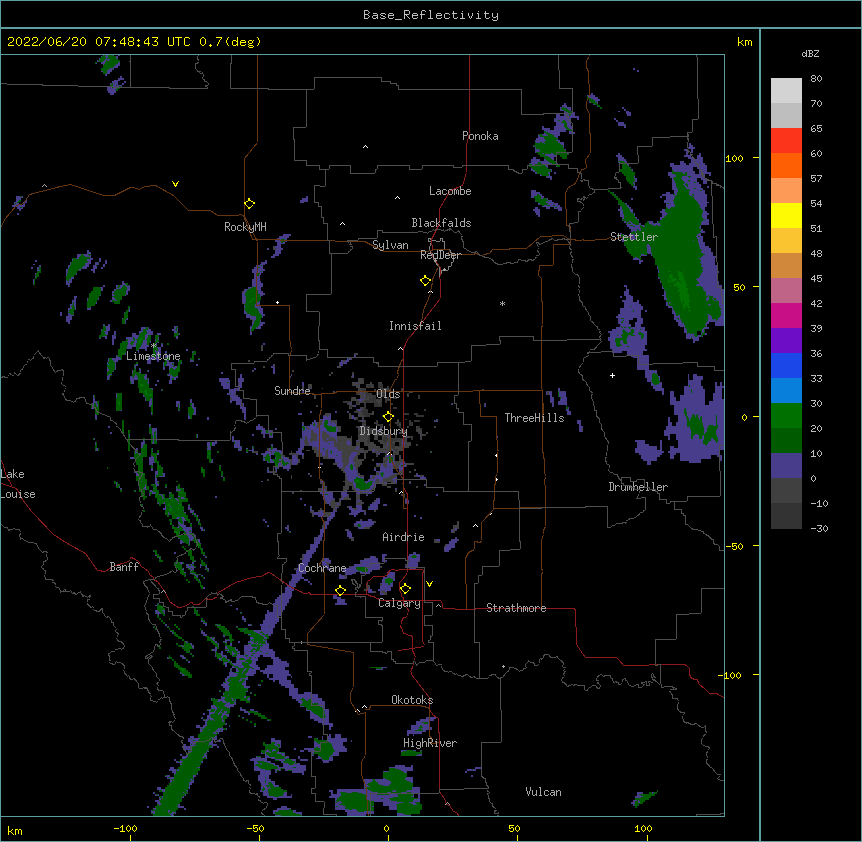Screen dimensions: 862x842
Task: Click the Vulcan label
Action: coord(543,792)
